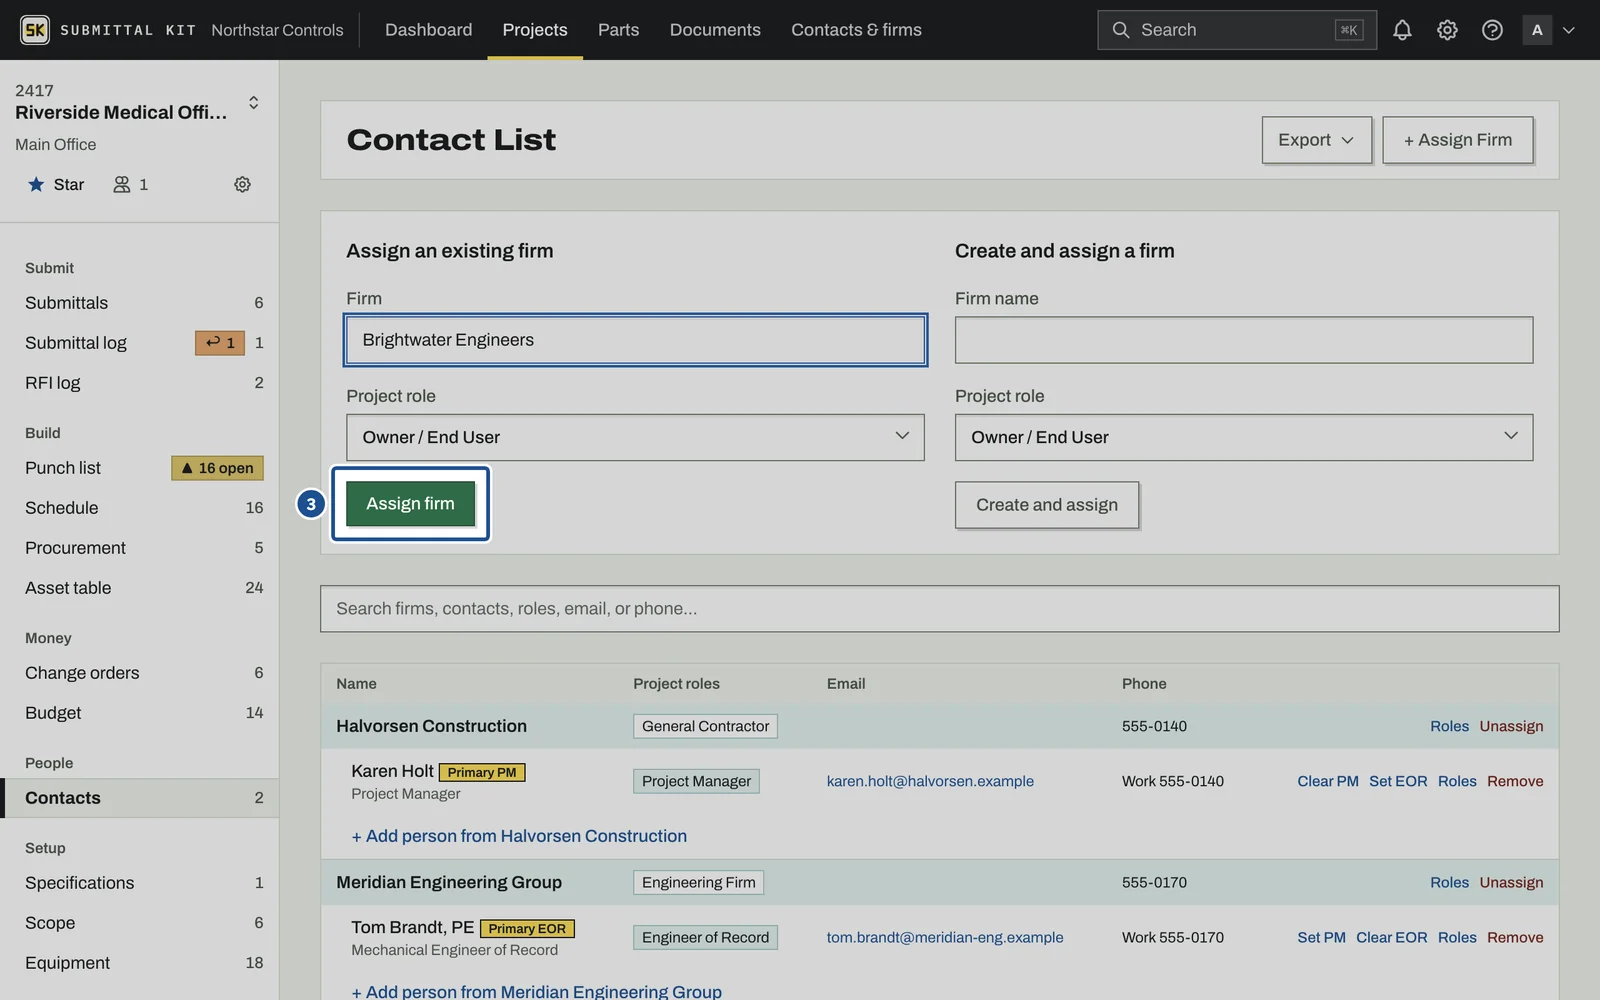Unassign Halvorsen Construction
The image size is (1600, 1000).
coord(1511,726)
